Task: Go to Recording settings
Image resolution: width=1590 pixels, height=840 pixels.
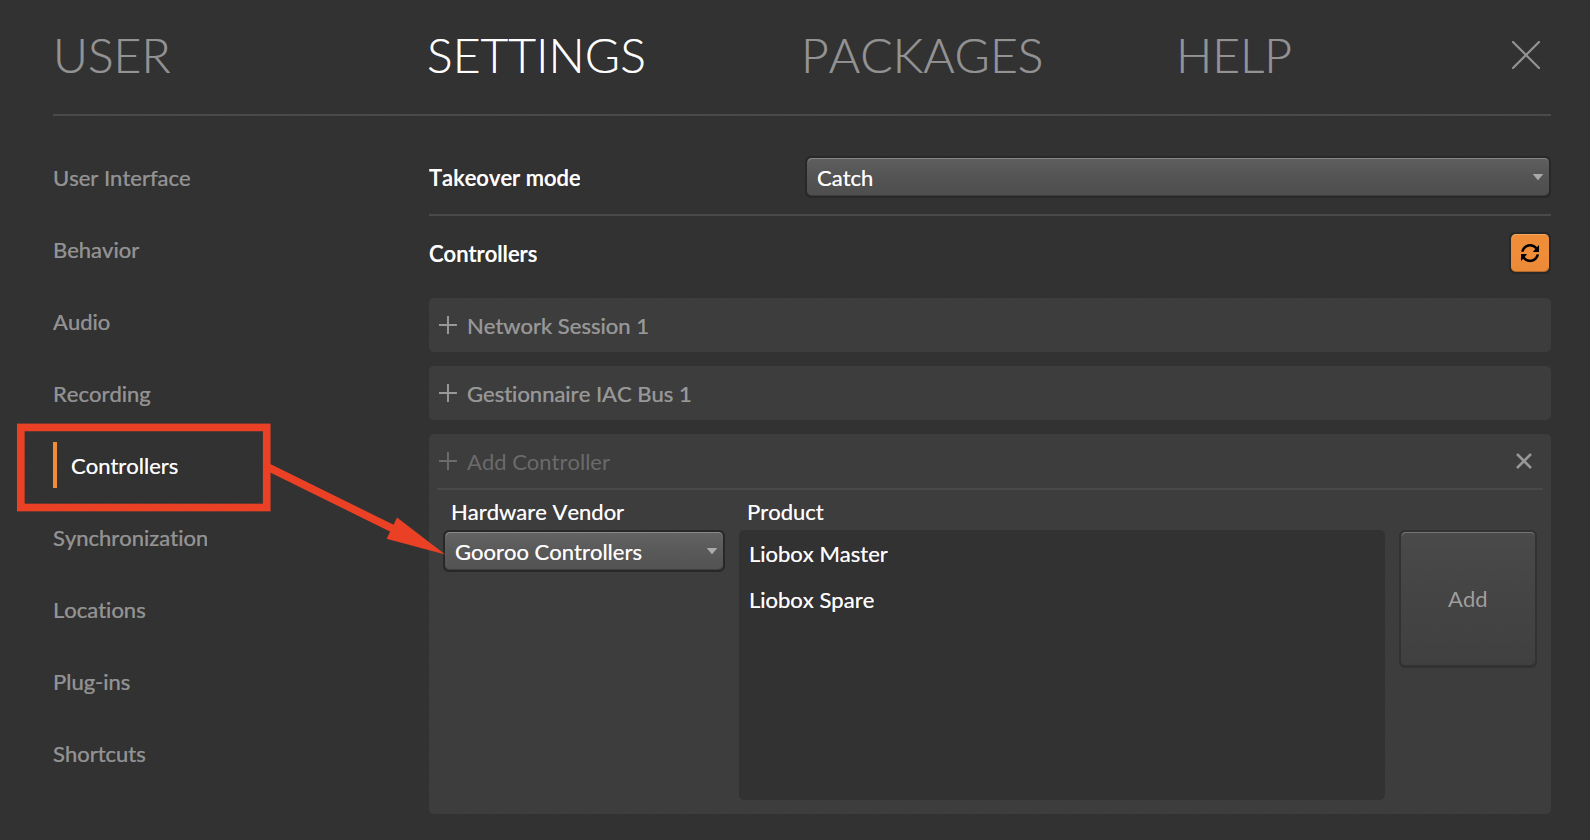Action: (x=102, y=394)
